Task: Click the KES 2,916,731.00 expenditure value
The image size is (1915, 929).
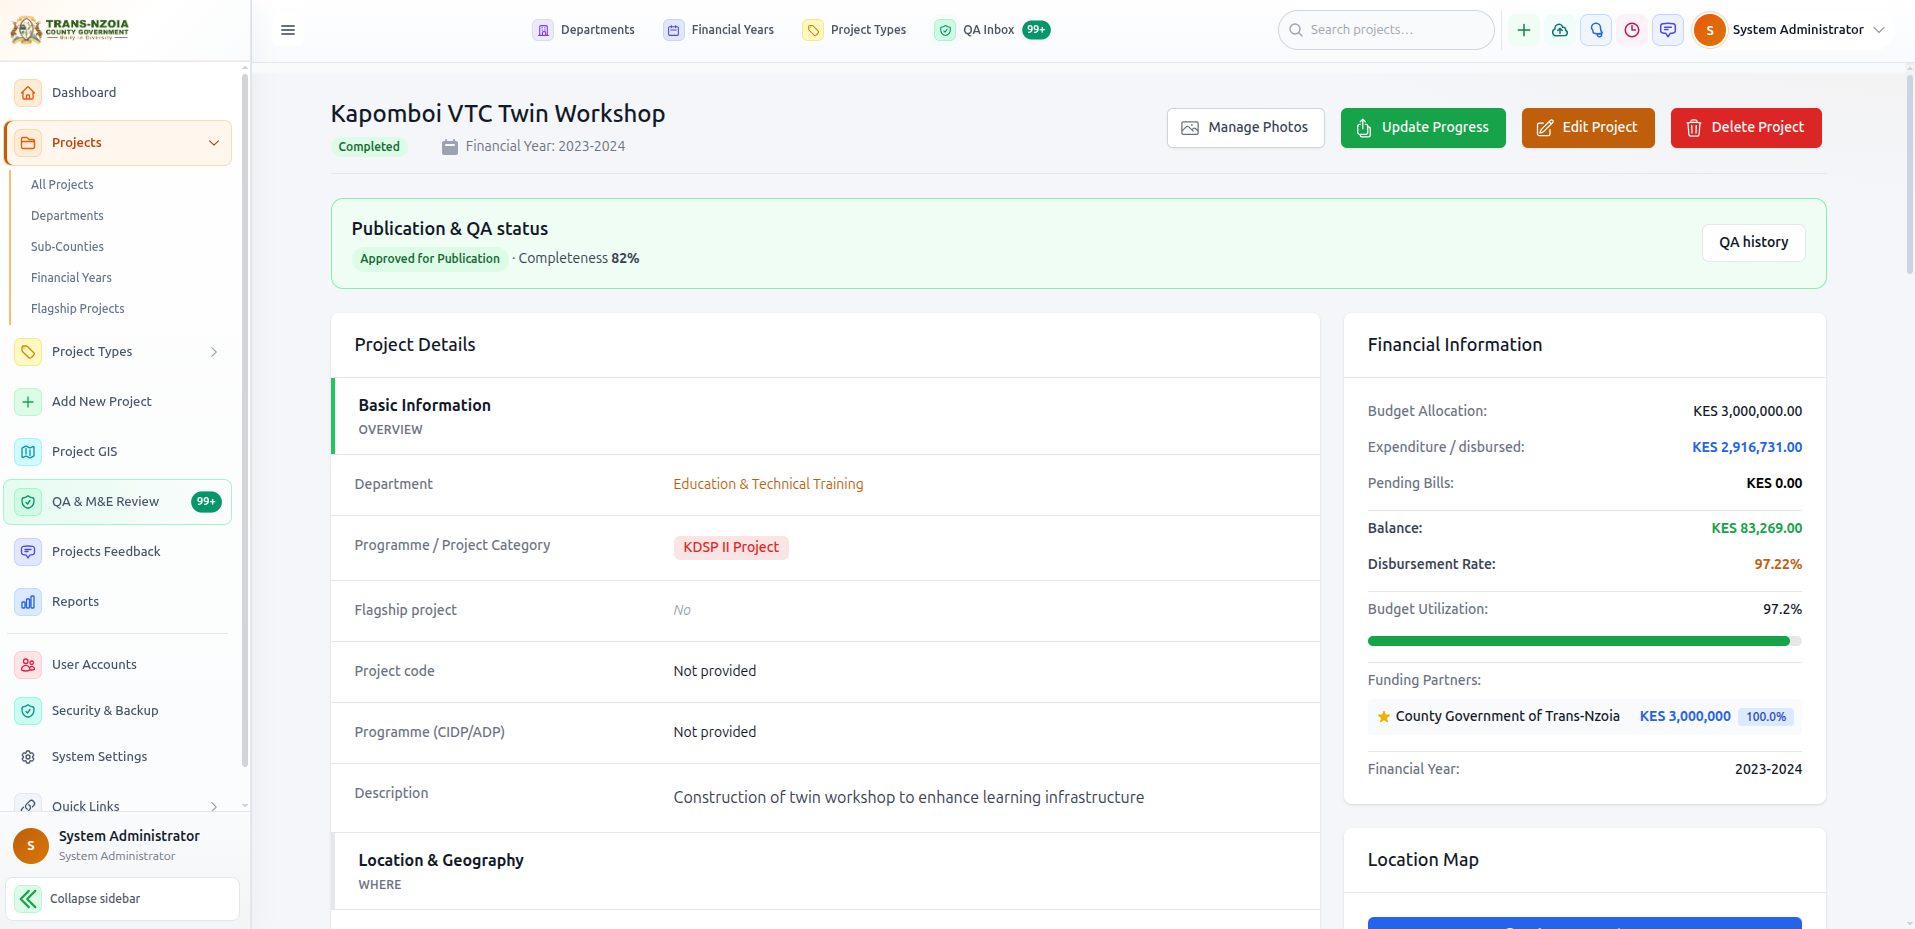Action: [1747, 448]
